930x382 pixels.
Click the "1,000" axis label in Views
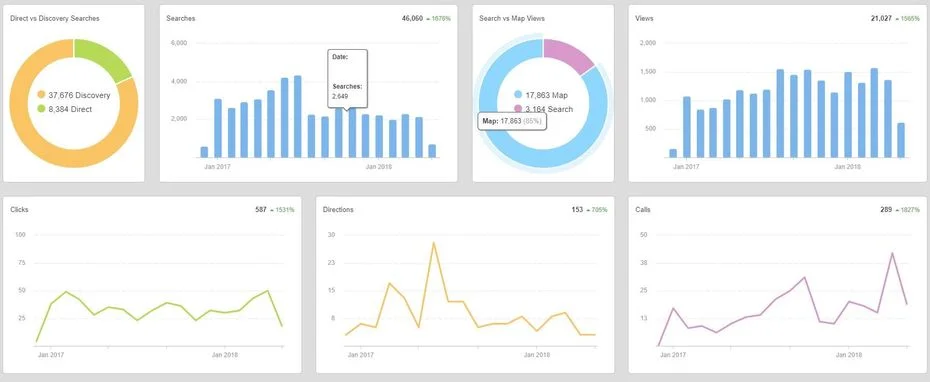[648, 100]
